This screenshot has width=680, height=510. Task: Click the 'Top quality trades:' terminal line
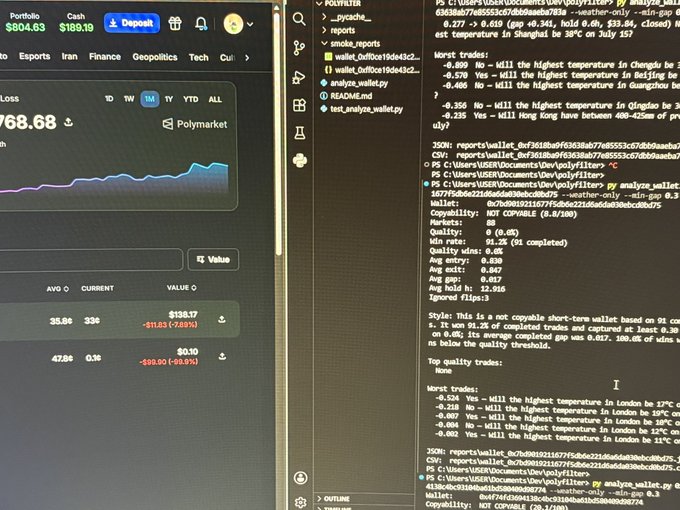(x=465, y=362)
